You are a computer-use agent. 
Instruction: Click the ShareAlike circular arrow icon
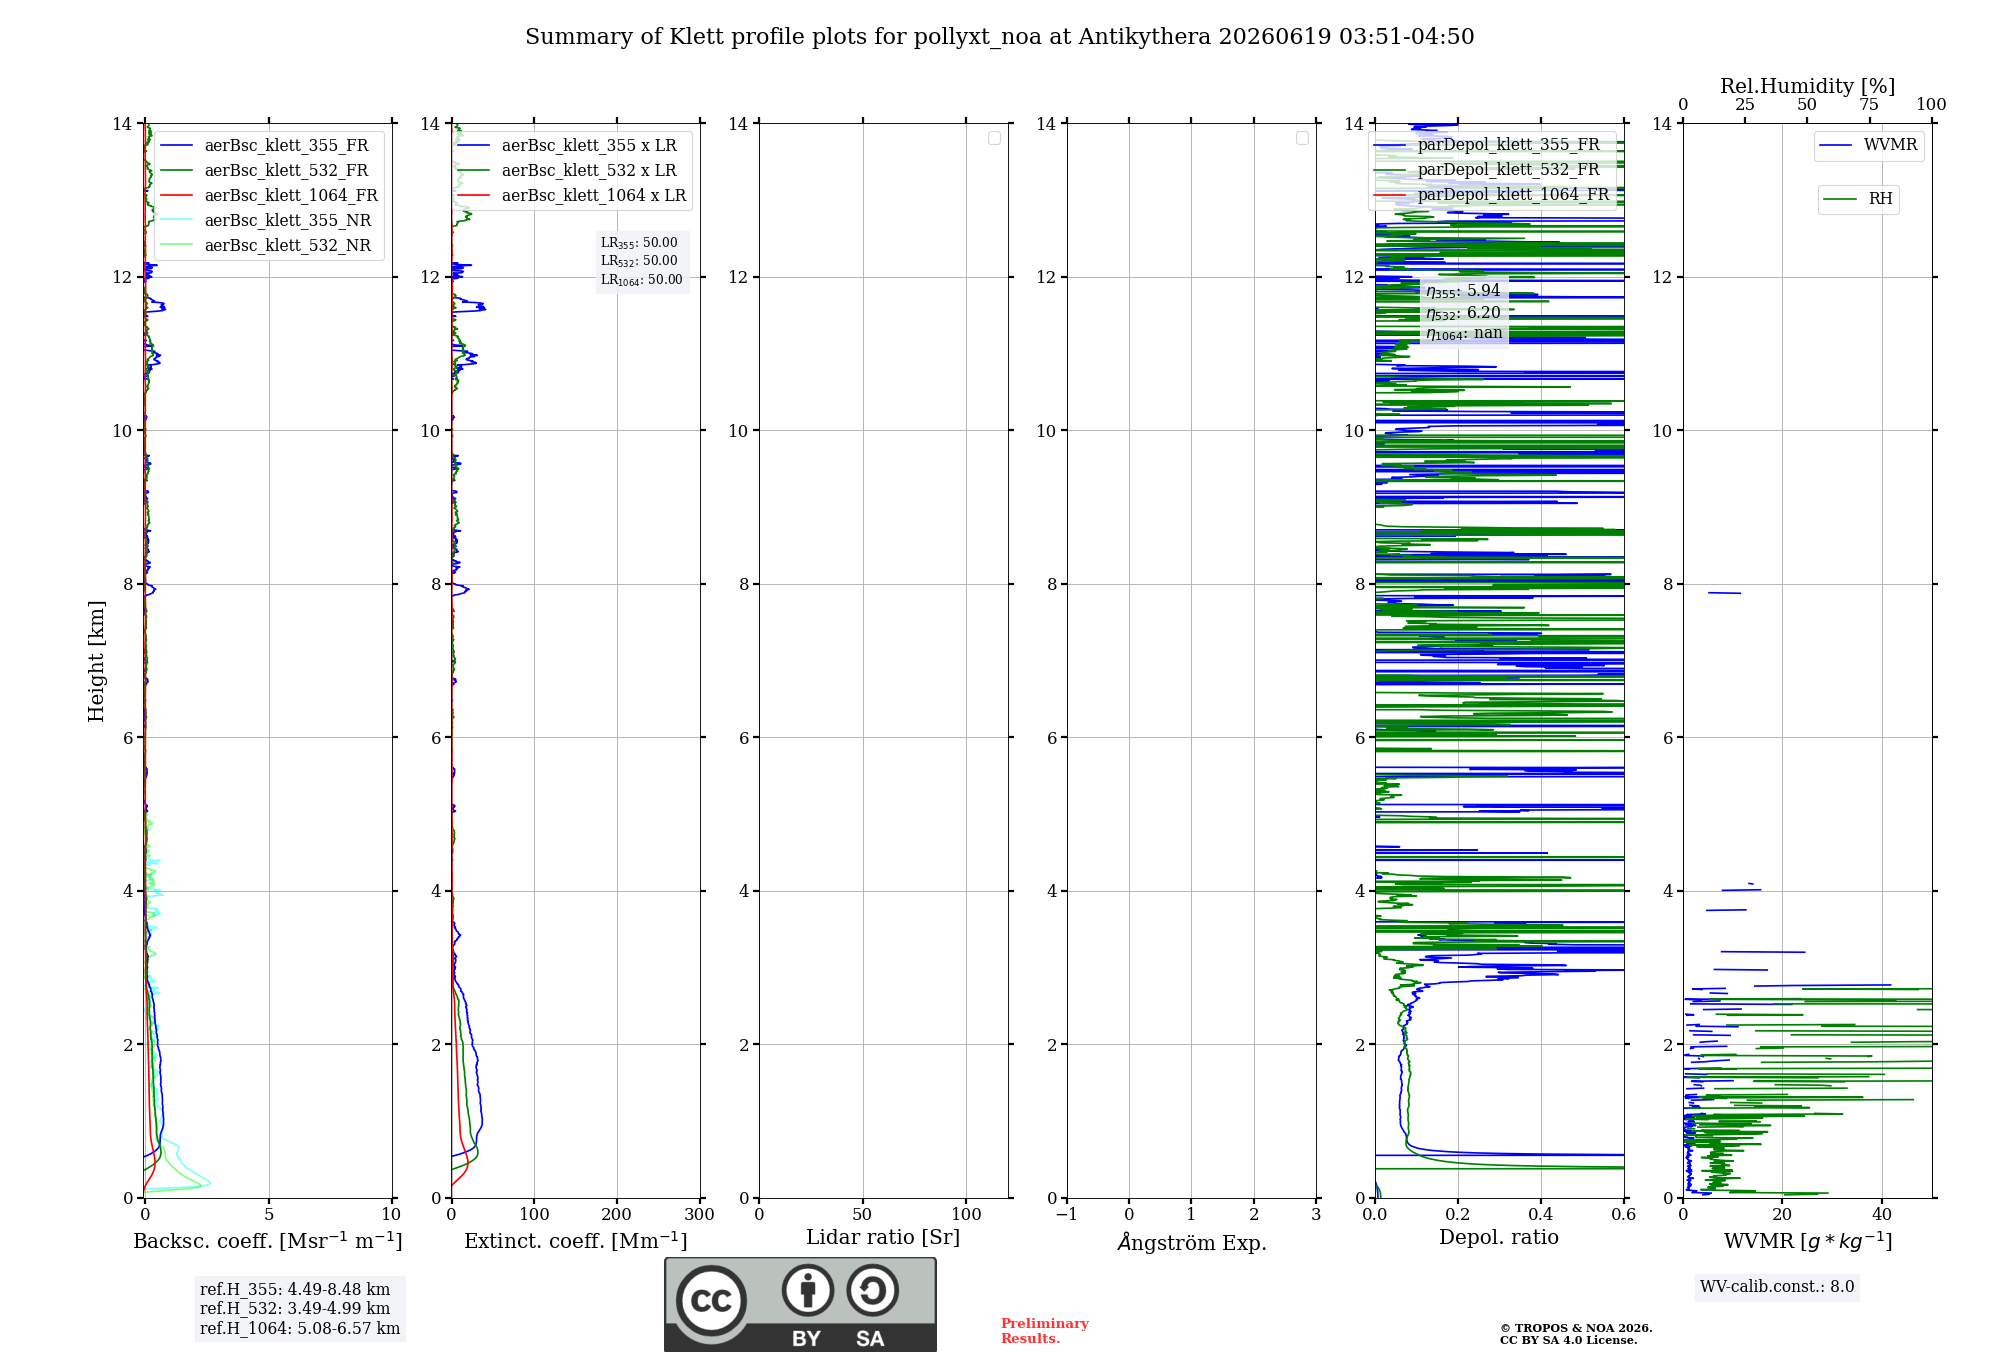tap(873, 1290)
